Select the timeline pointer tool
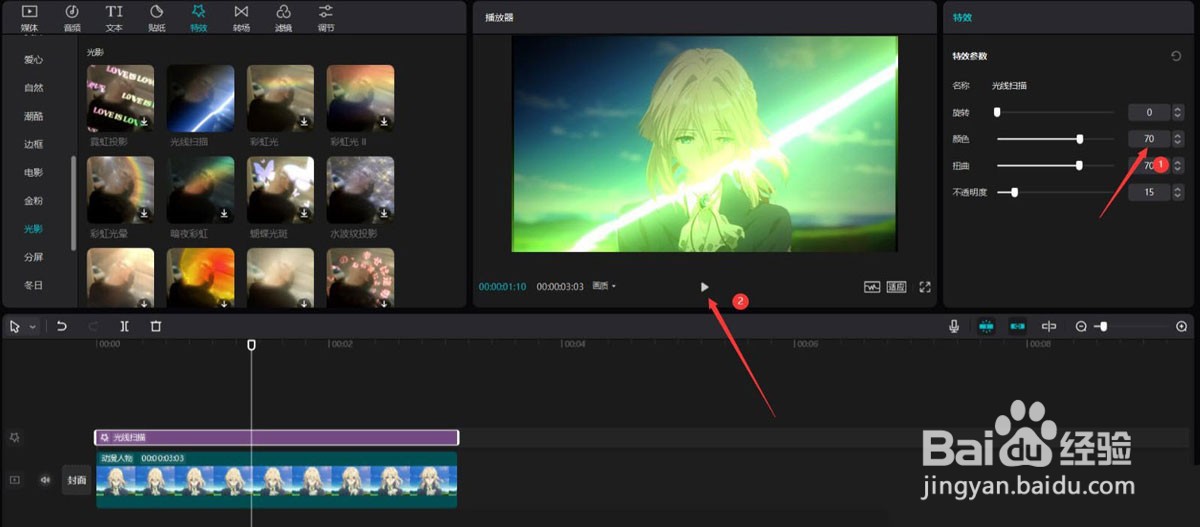 click(x=16, y=326)
